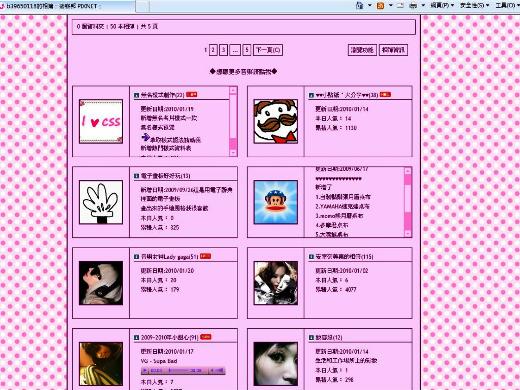
Task: Open the Paul Frank monkey album thumbnail
Action: point(276,202)
